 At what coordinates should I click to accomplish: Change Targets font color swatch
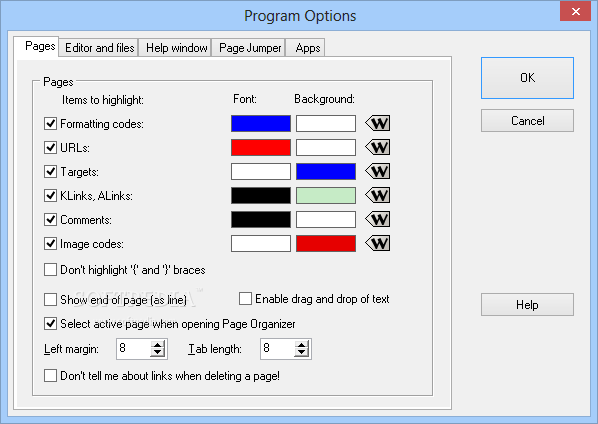click(261, 172)
